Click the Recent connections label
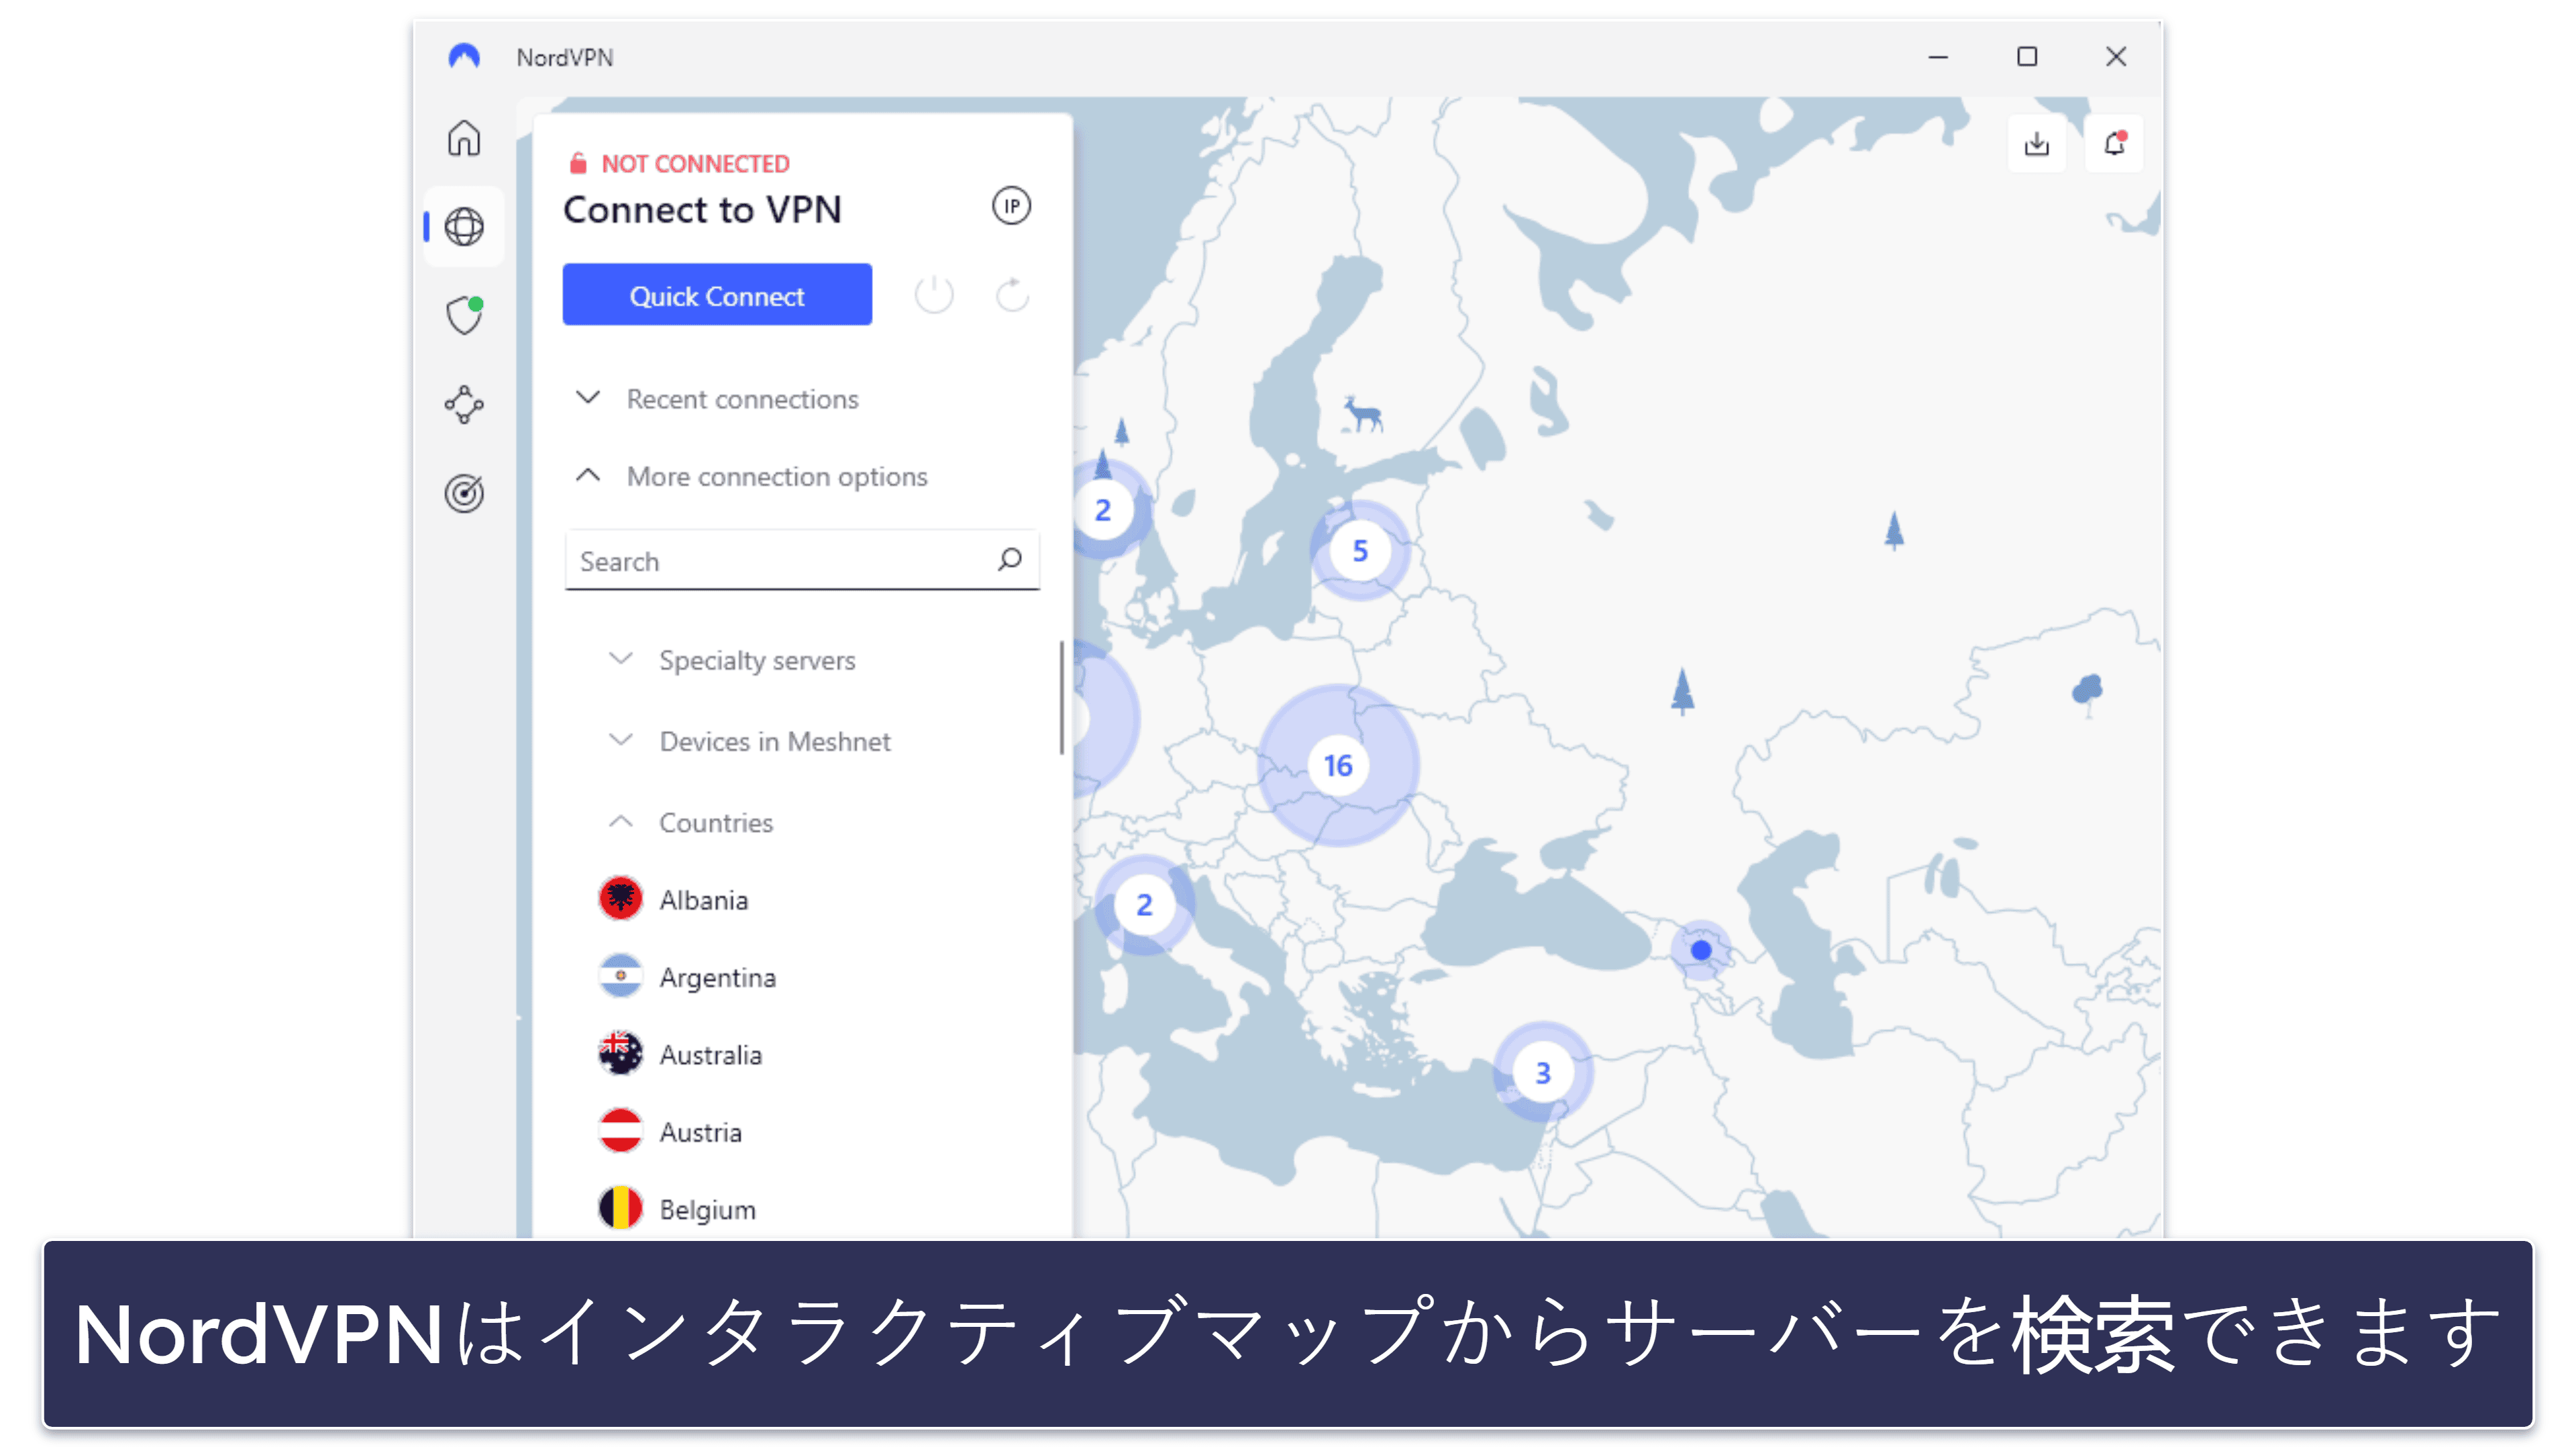Screen dimensions: 2576x1447 pyautogui.click(x=742, y=399)
